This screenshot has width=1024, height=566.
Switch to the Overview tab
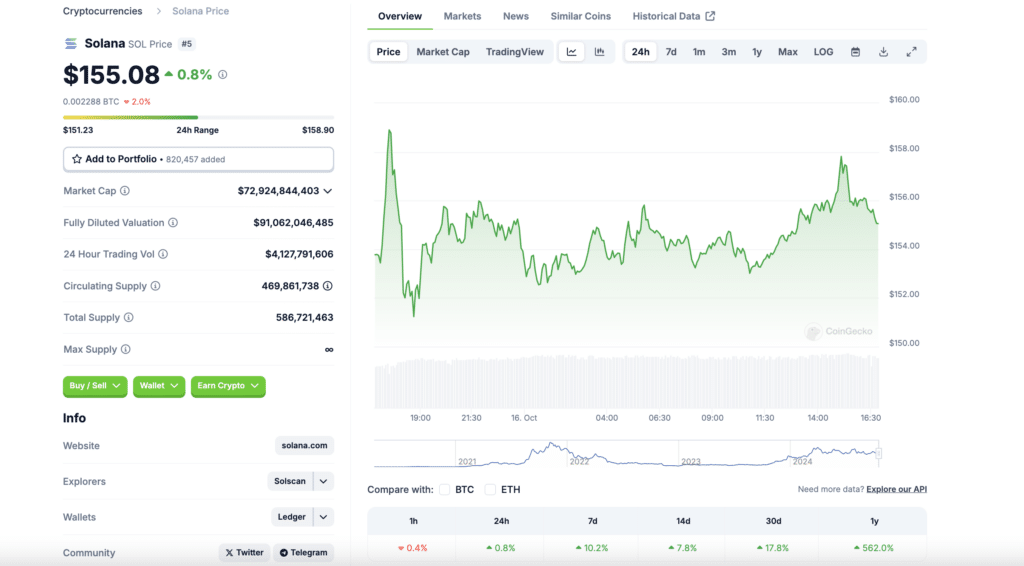click(x=400, y=16)
